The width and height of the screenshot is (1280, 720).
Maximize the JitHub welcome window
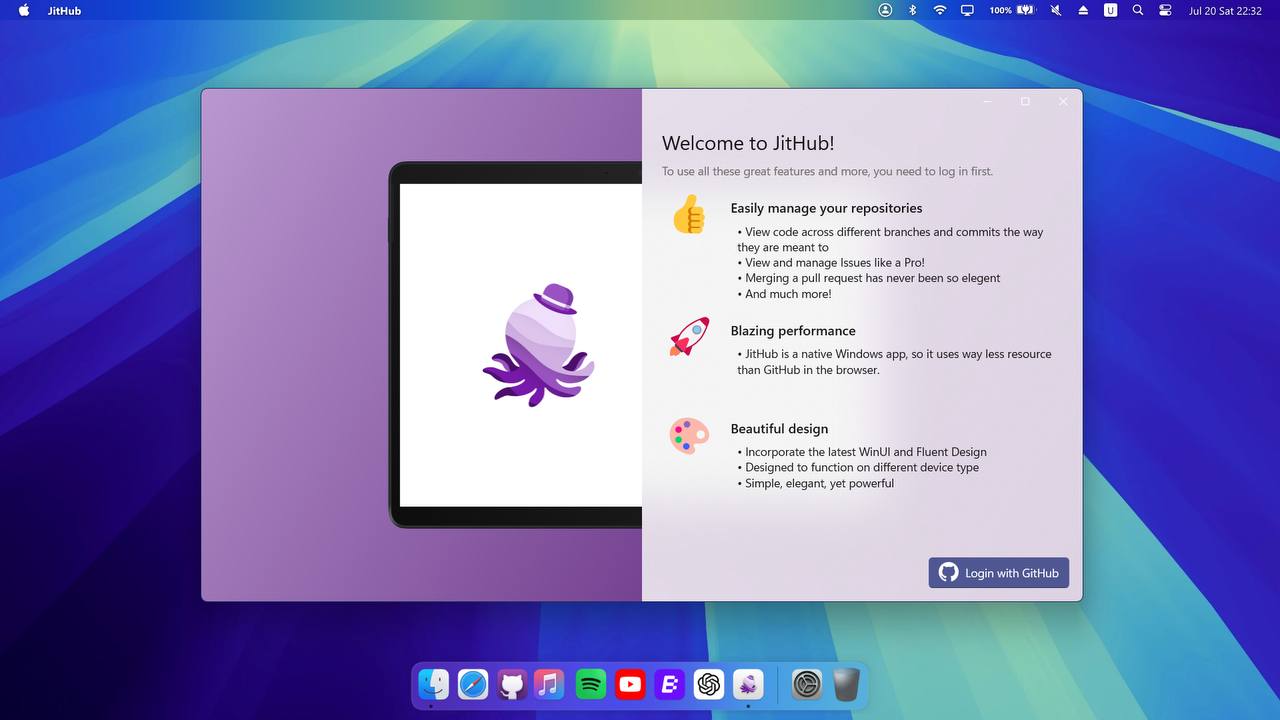pyautogui.click(x=1025, y=101)
